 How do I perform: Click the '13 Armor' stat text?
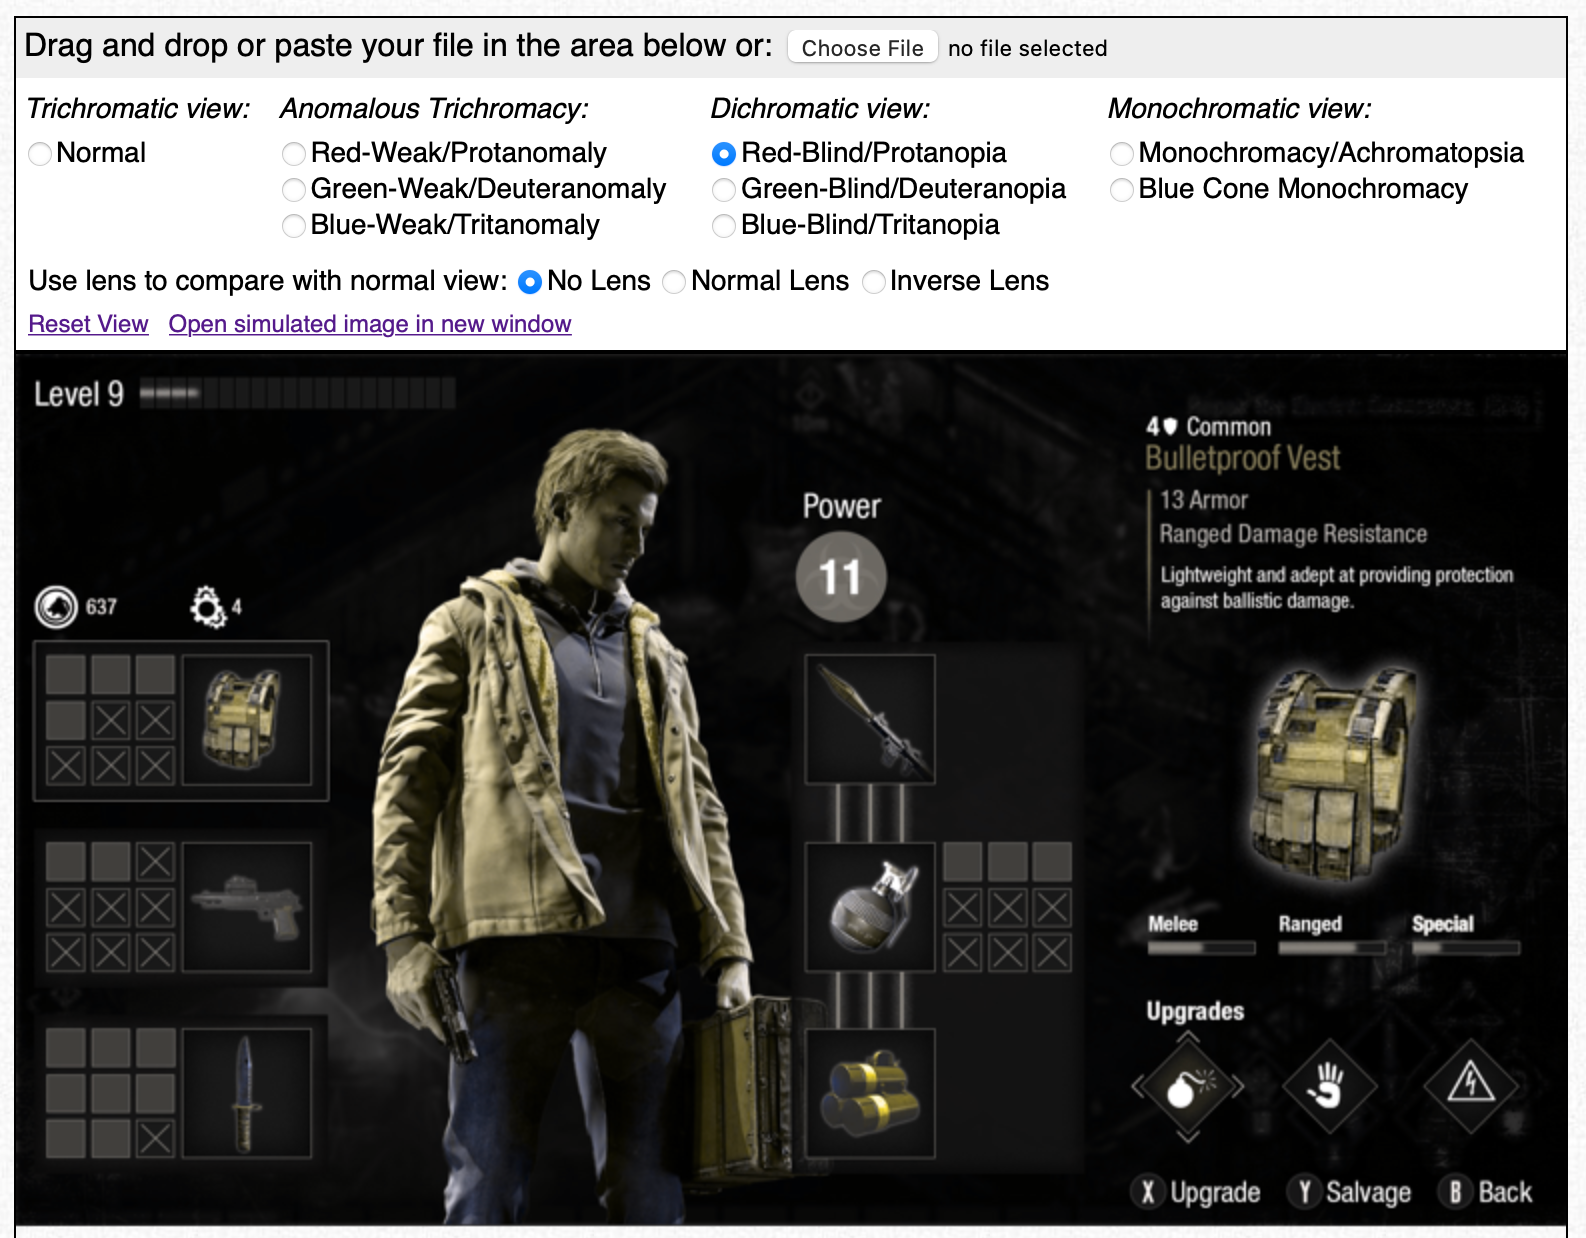1204,500
